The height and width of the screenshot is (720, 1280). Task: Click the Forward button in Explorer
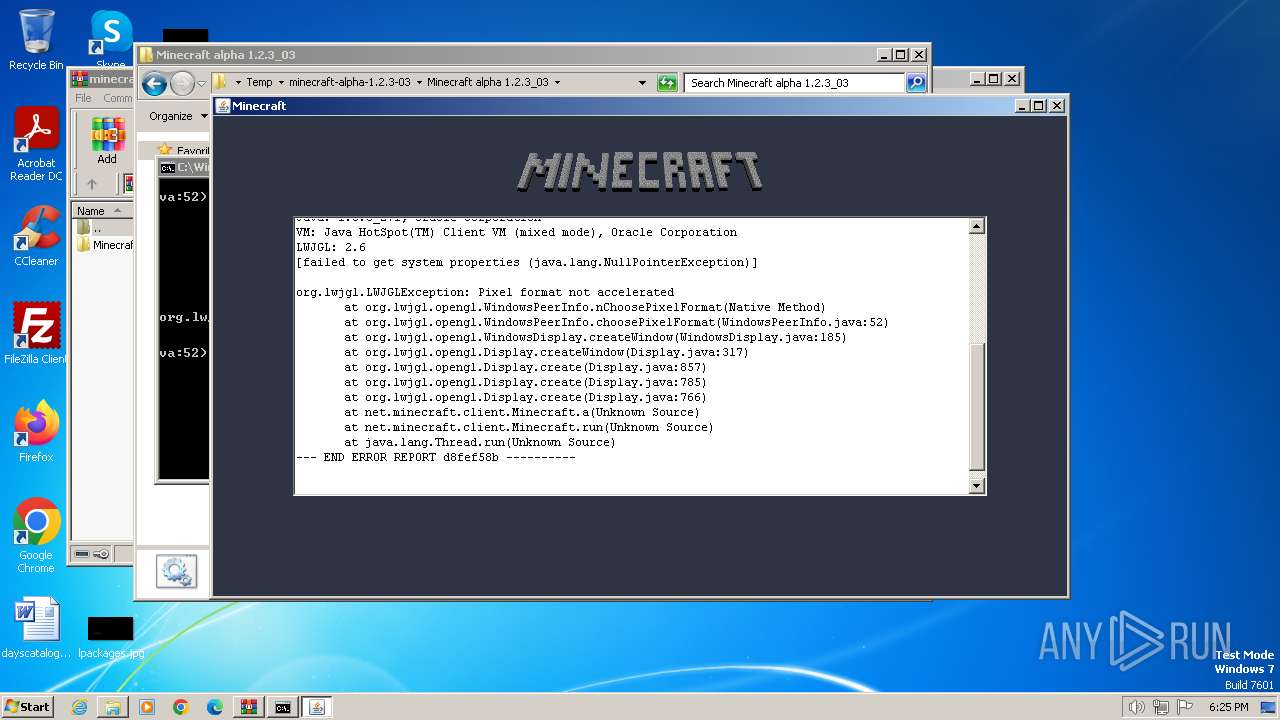click(x=181, y=83)
